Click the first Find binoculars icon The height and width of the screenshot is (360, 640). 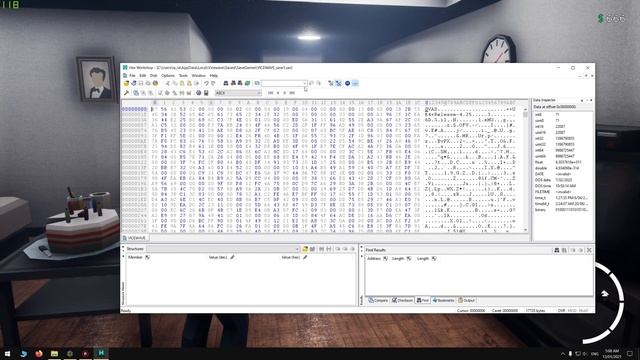tap(226, 83)
